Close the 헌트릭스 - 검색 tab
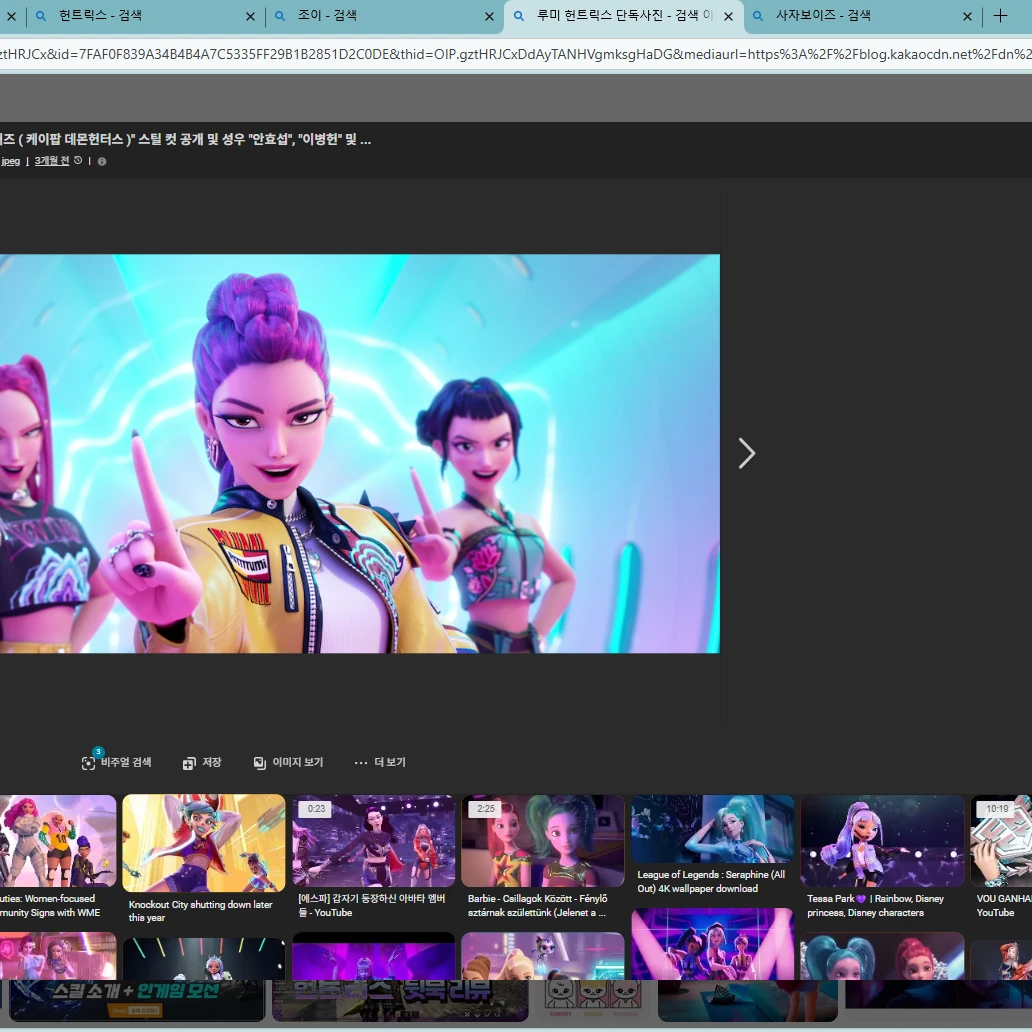 (250, 16)
